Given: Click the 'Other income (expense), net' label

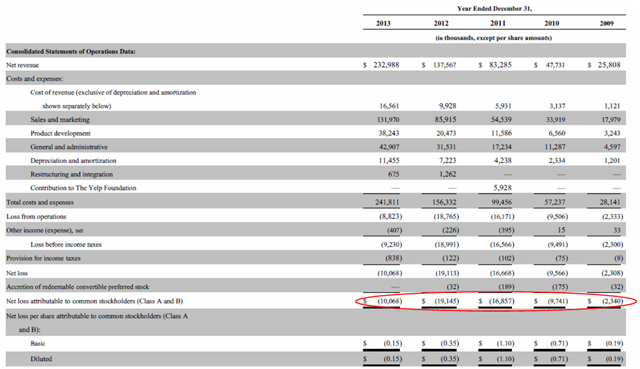Looking at the screenshot, I should point(44,231).
